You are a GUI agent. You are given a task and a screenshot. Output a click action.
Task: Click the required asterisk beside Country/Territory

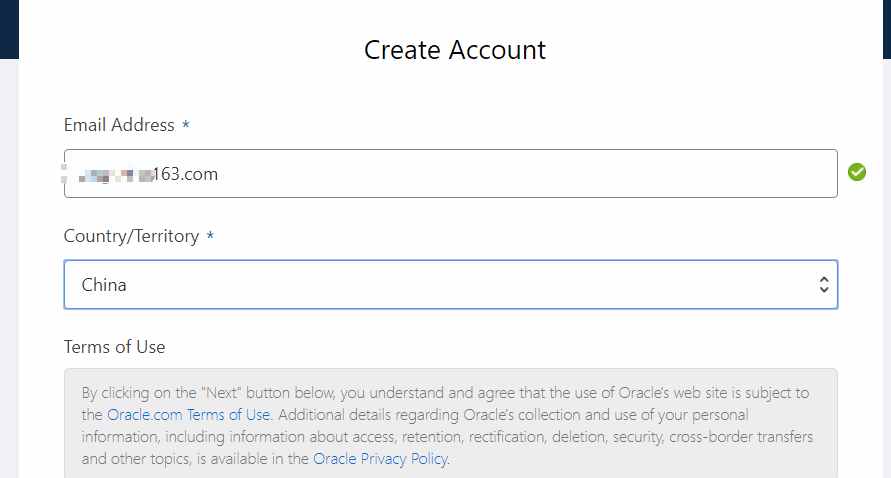[210, 235]
